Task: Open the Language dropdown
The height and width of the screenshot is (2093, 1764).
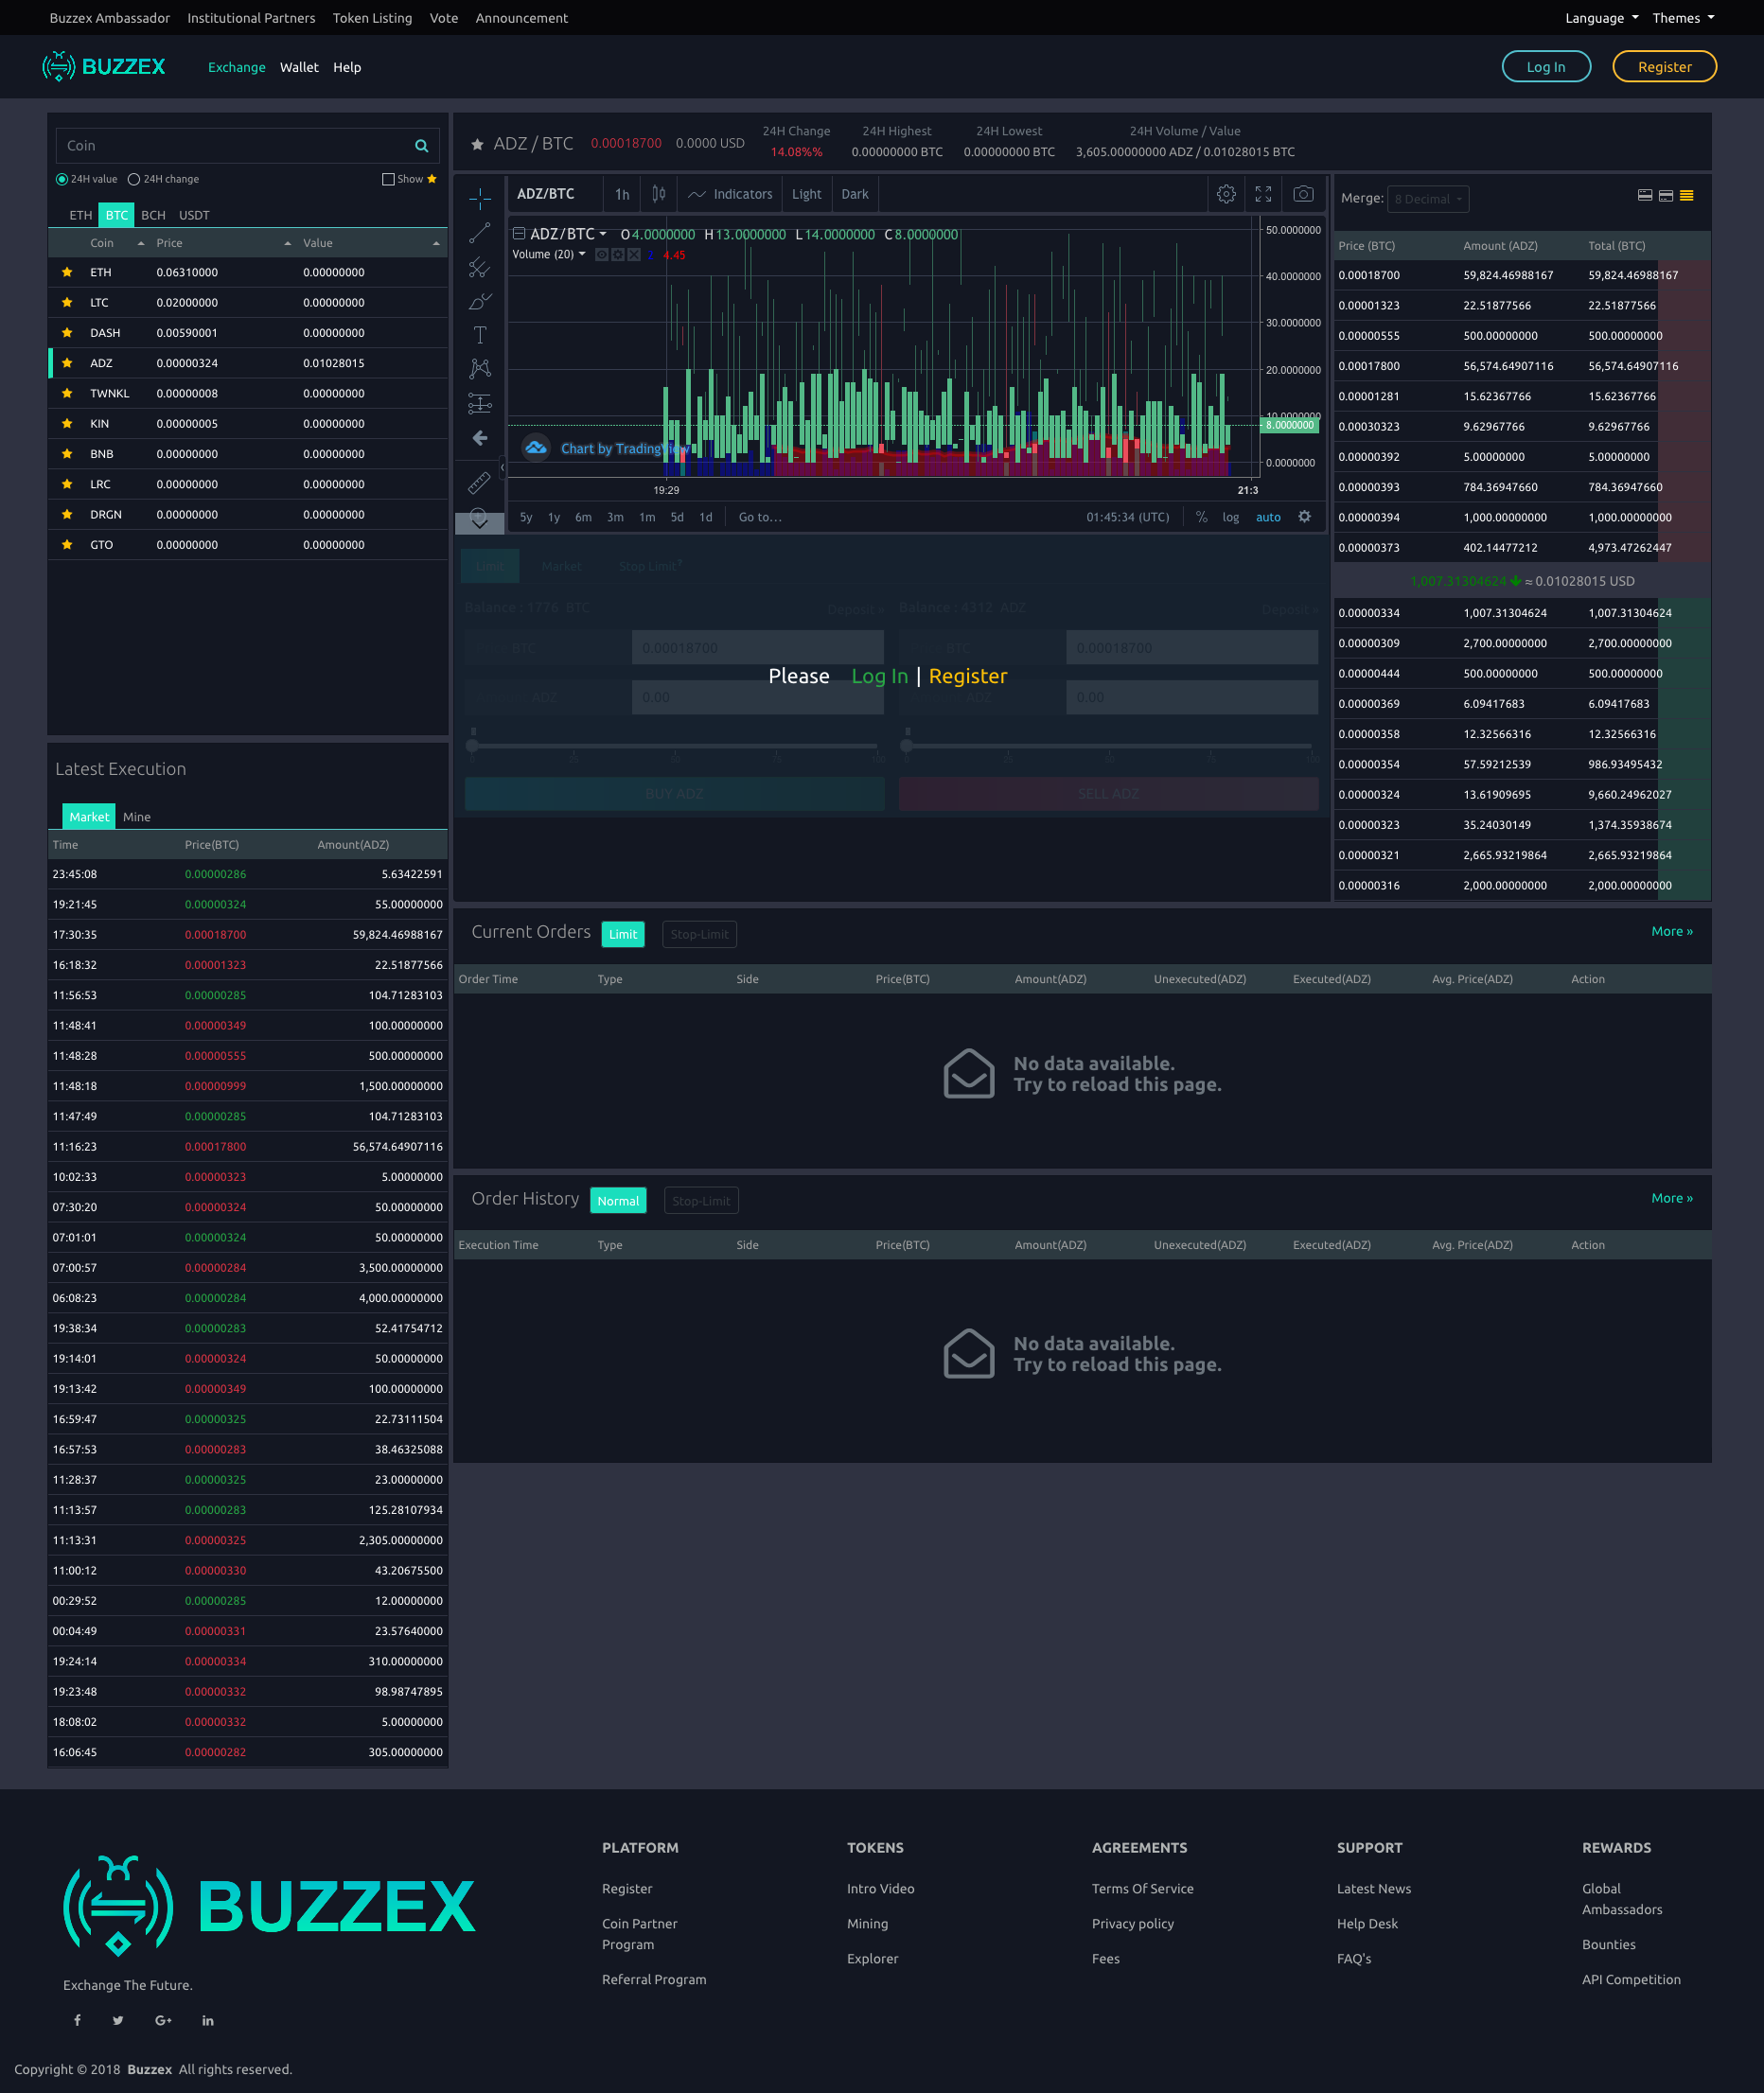Action: pos(1601,18)
